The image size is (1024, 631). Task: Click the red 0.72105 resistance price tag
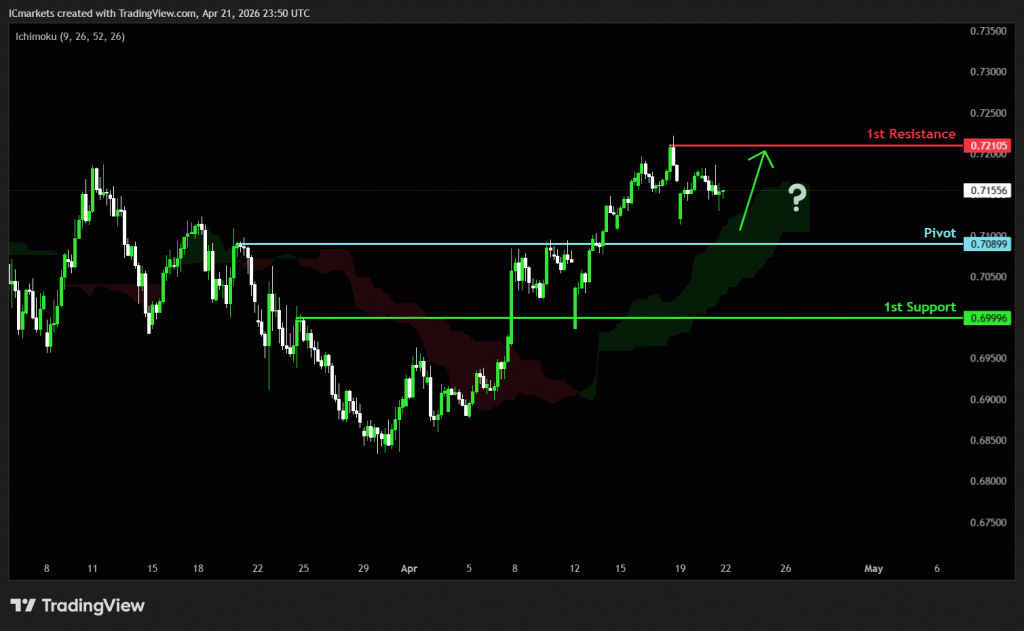987,146
